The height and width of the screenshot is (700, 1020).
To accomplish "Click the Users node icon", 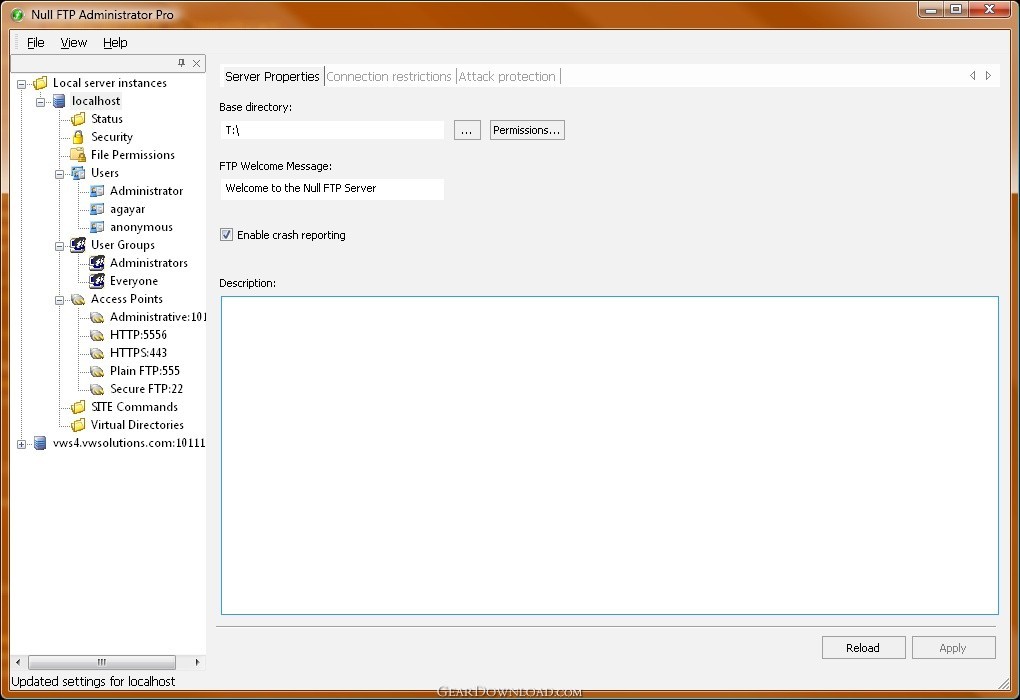I will (x=78, y=173).
